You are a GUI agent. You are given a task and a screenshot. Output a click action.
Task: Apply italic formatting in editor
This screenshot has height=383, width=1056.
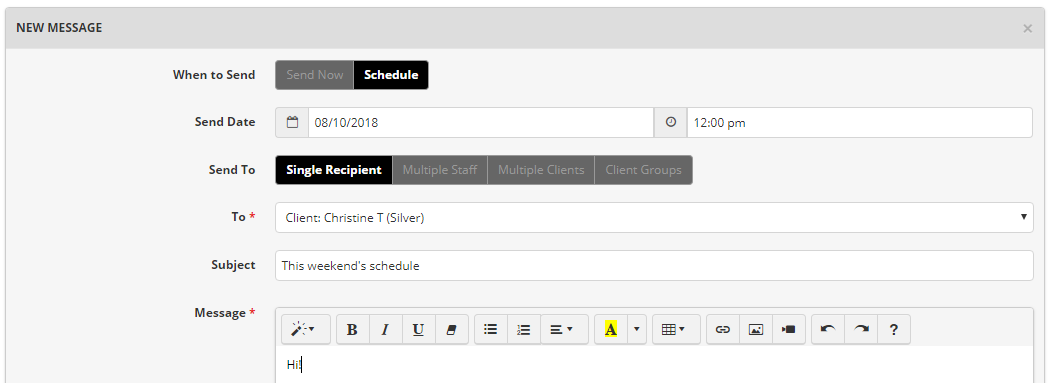tap(385, 330)
